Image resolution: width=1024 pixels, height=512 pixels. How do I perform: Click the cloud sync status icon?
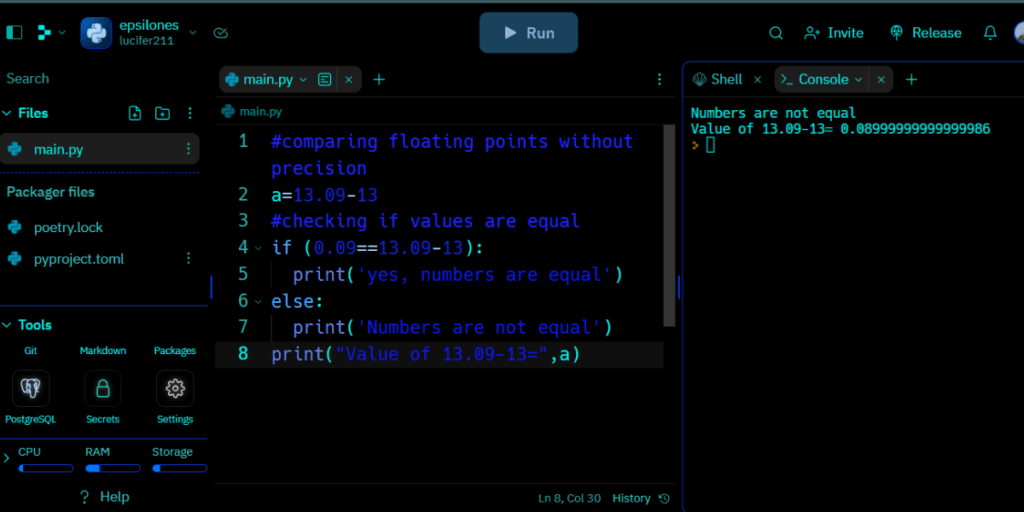[x=221, y=33]
